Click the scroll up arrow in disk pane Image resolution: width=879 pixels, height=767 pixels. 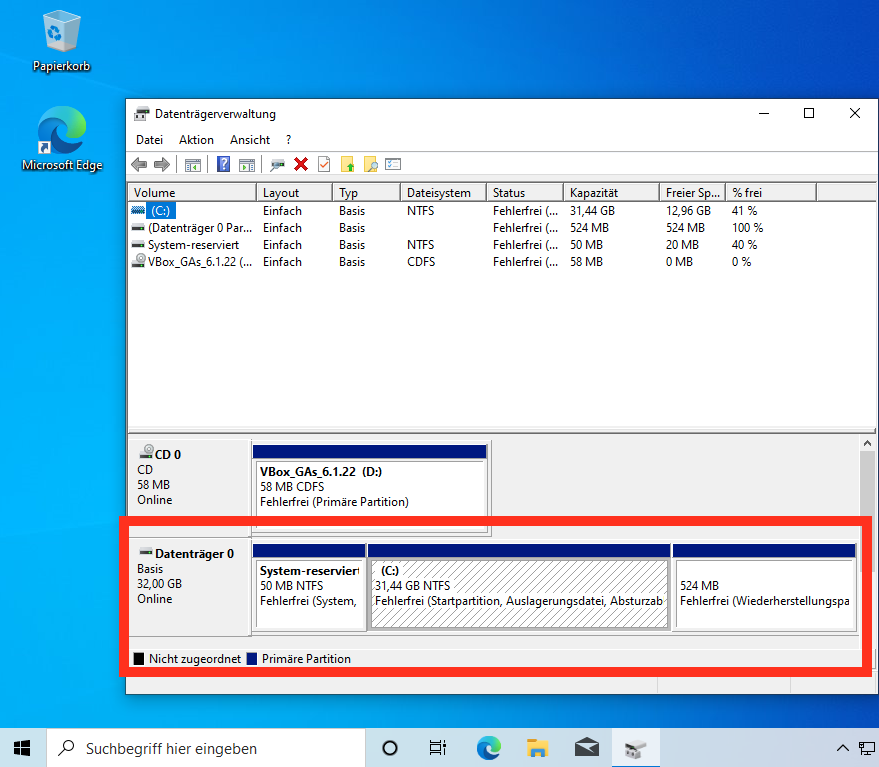[867, 443]
